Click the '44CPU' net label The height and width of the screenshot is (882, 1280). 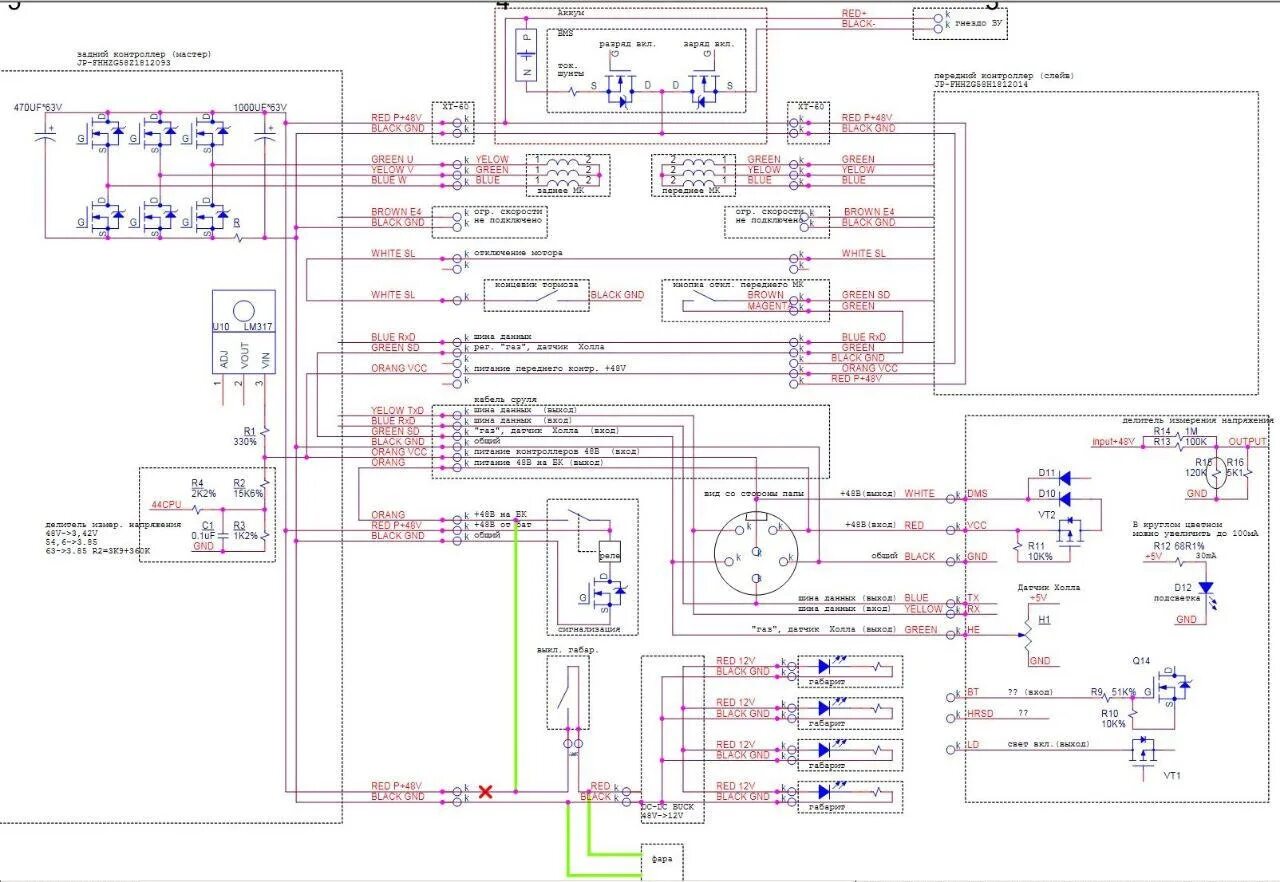tap(165, 505)
